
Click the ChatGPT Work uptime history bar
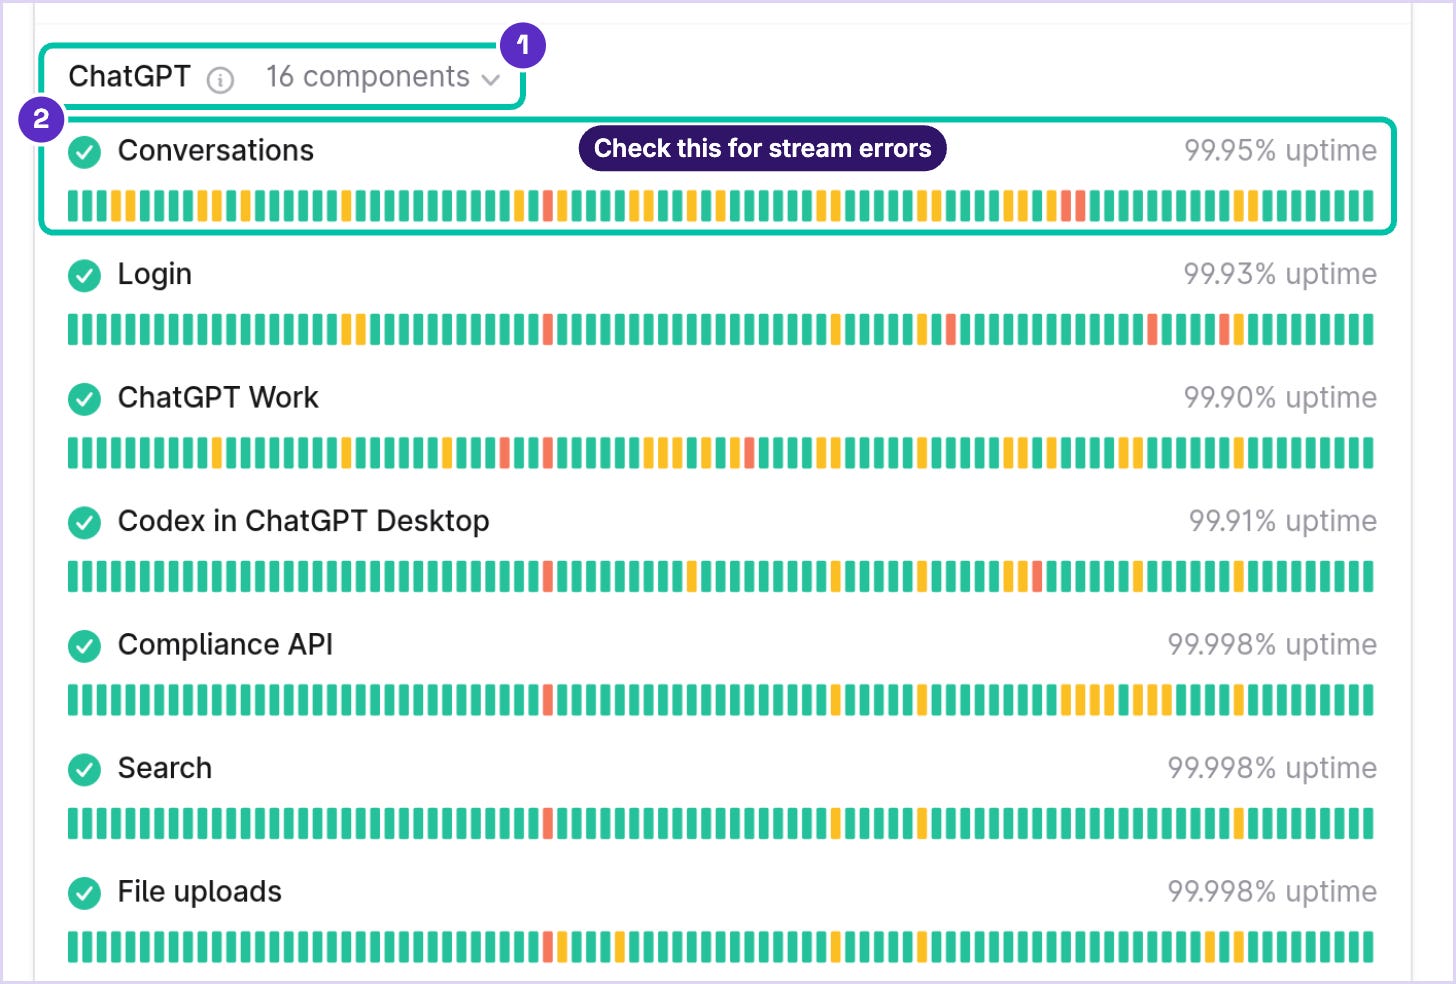(x=721, y=453)
